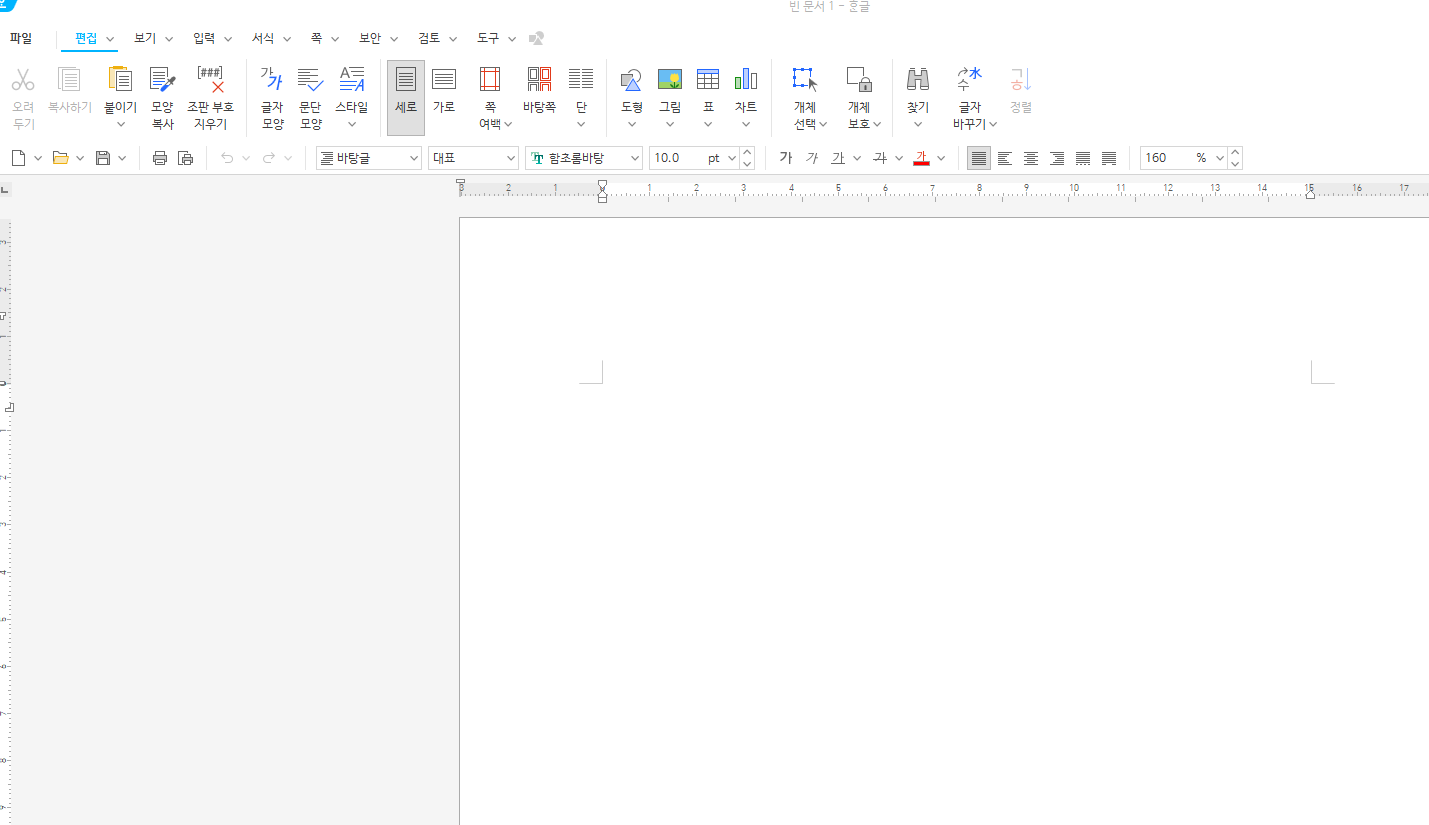The width and height of the screenshot is (1429, 825).
Task: Click the 글자 바꾸기 icon
Action: coord(969,80)
